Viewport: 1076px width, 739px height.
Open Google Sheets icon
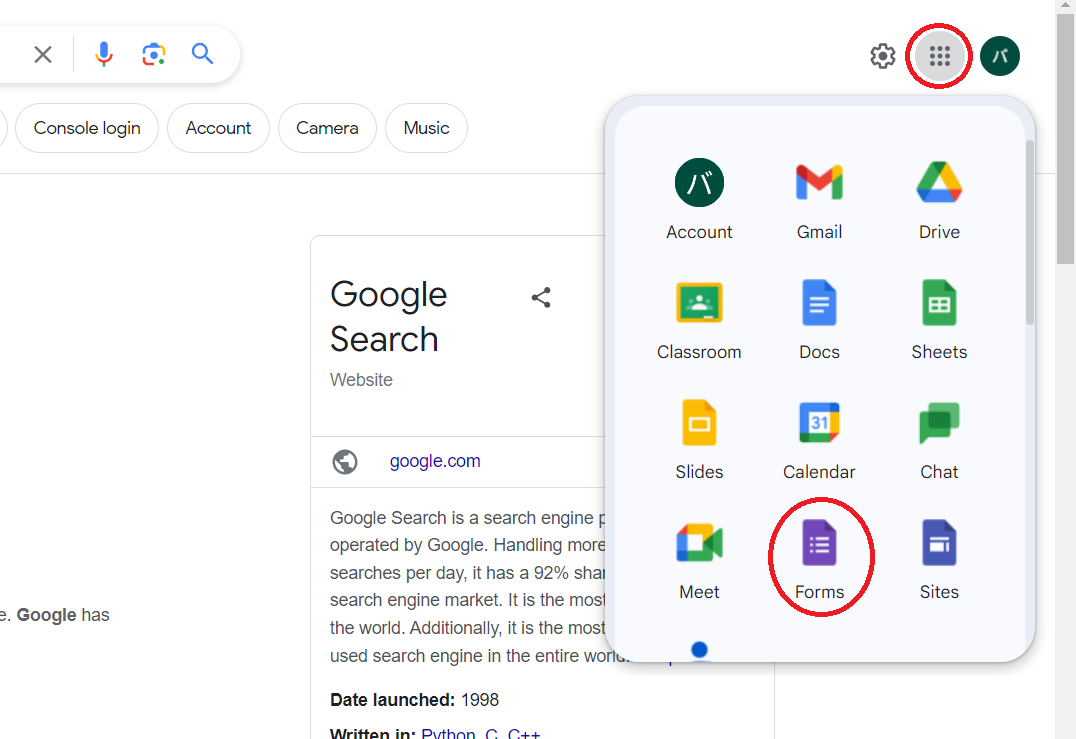tap(939, 320)
